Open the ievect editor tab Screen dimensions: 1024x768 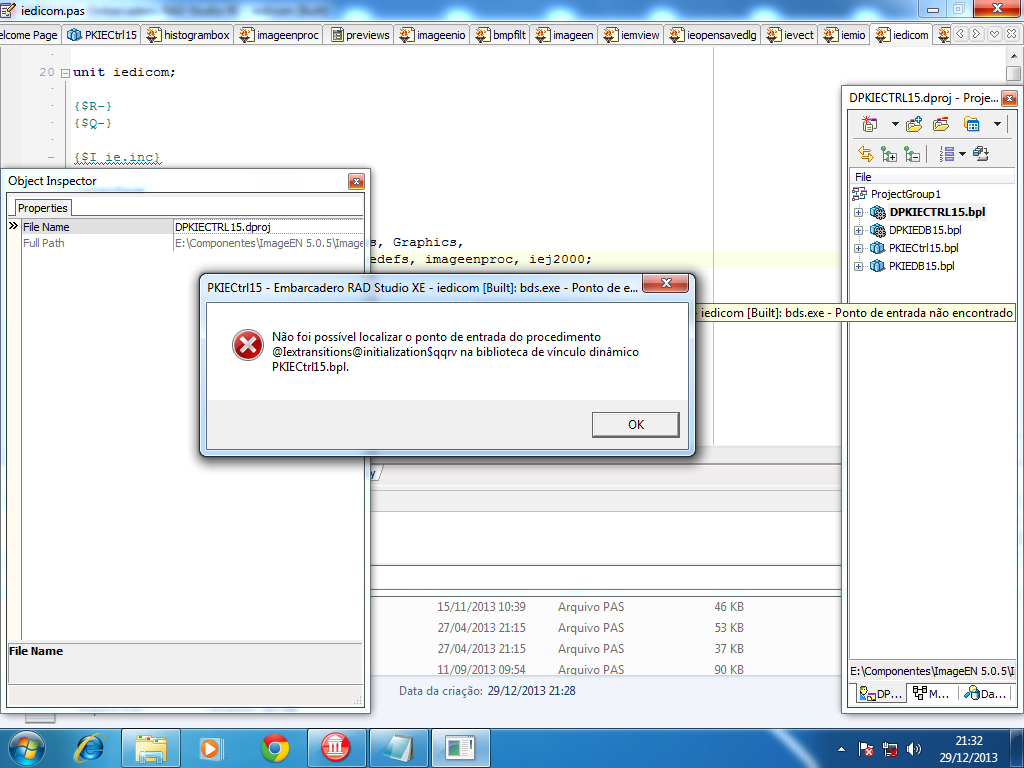coord(790,35)
